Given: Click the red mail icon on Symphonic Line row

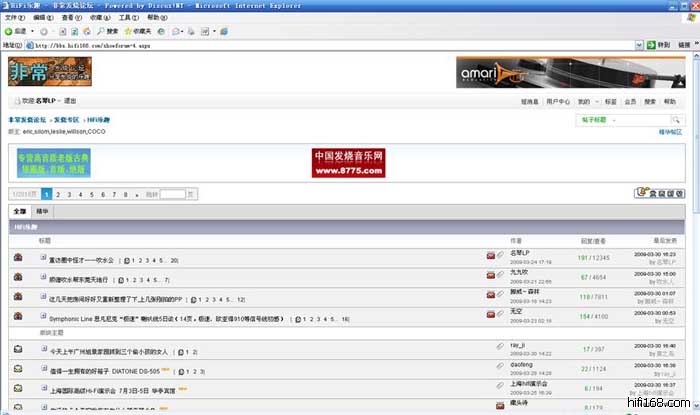Looking at the screenshot, I should tap(490, 316).
